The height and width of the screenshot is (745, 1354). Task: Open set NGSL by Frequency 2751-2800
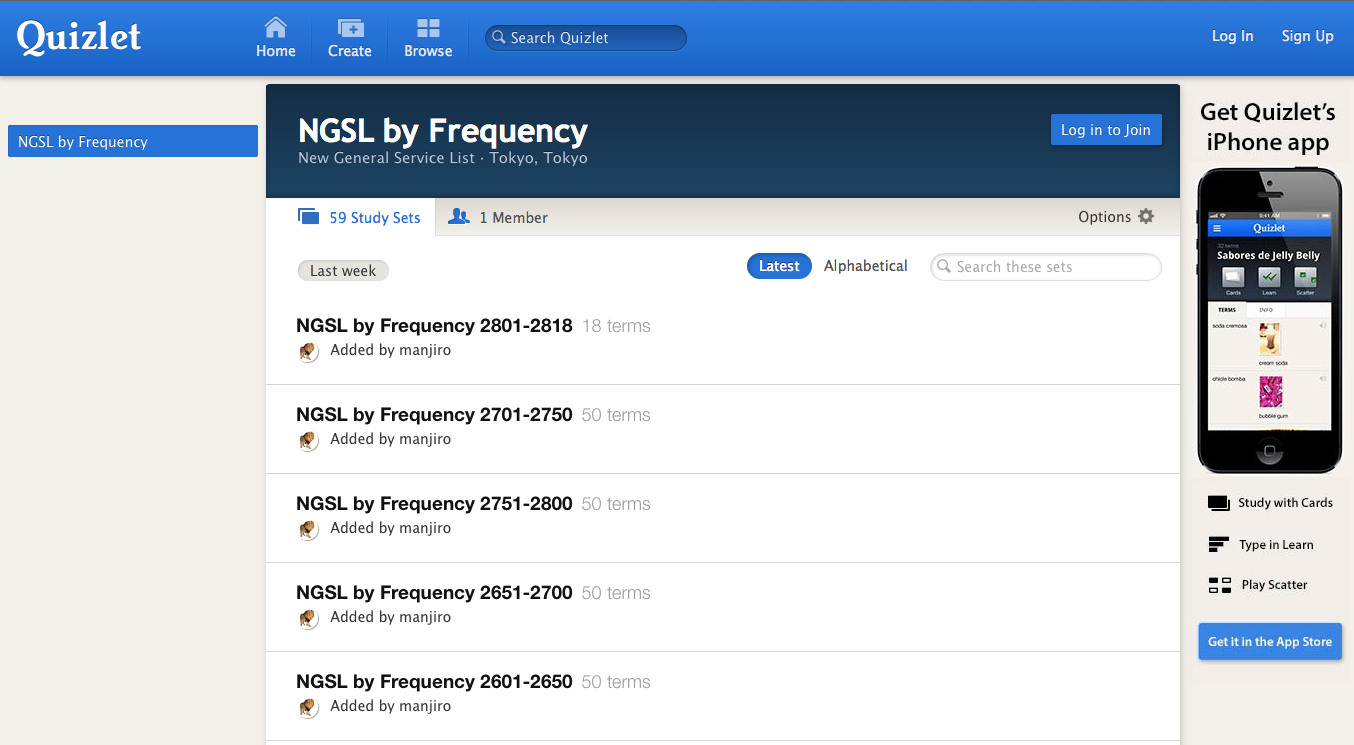point(434,504)
